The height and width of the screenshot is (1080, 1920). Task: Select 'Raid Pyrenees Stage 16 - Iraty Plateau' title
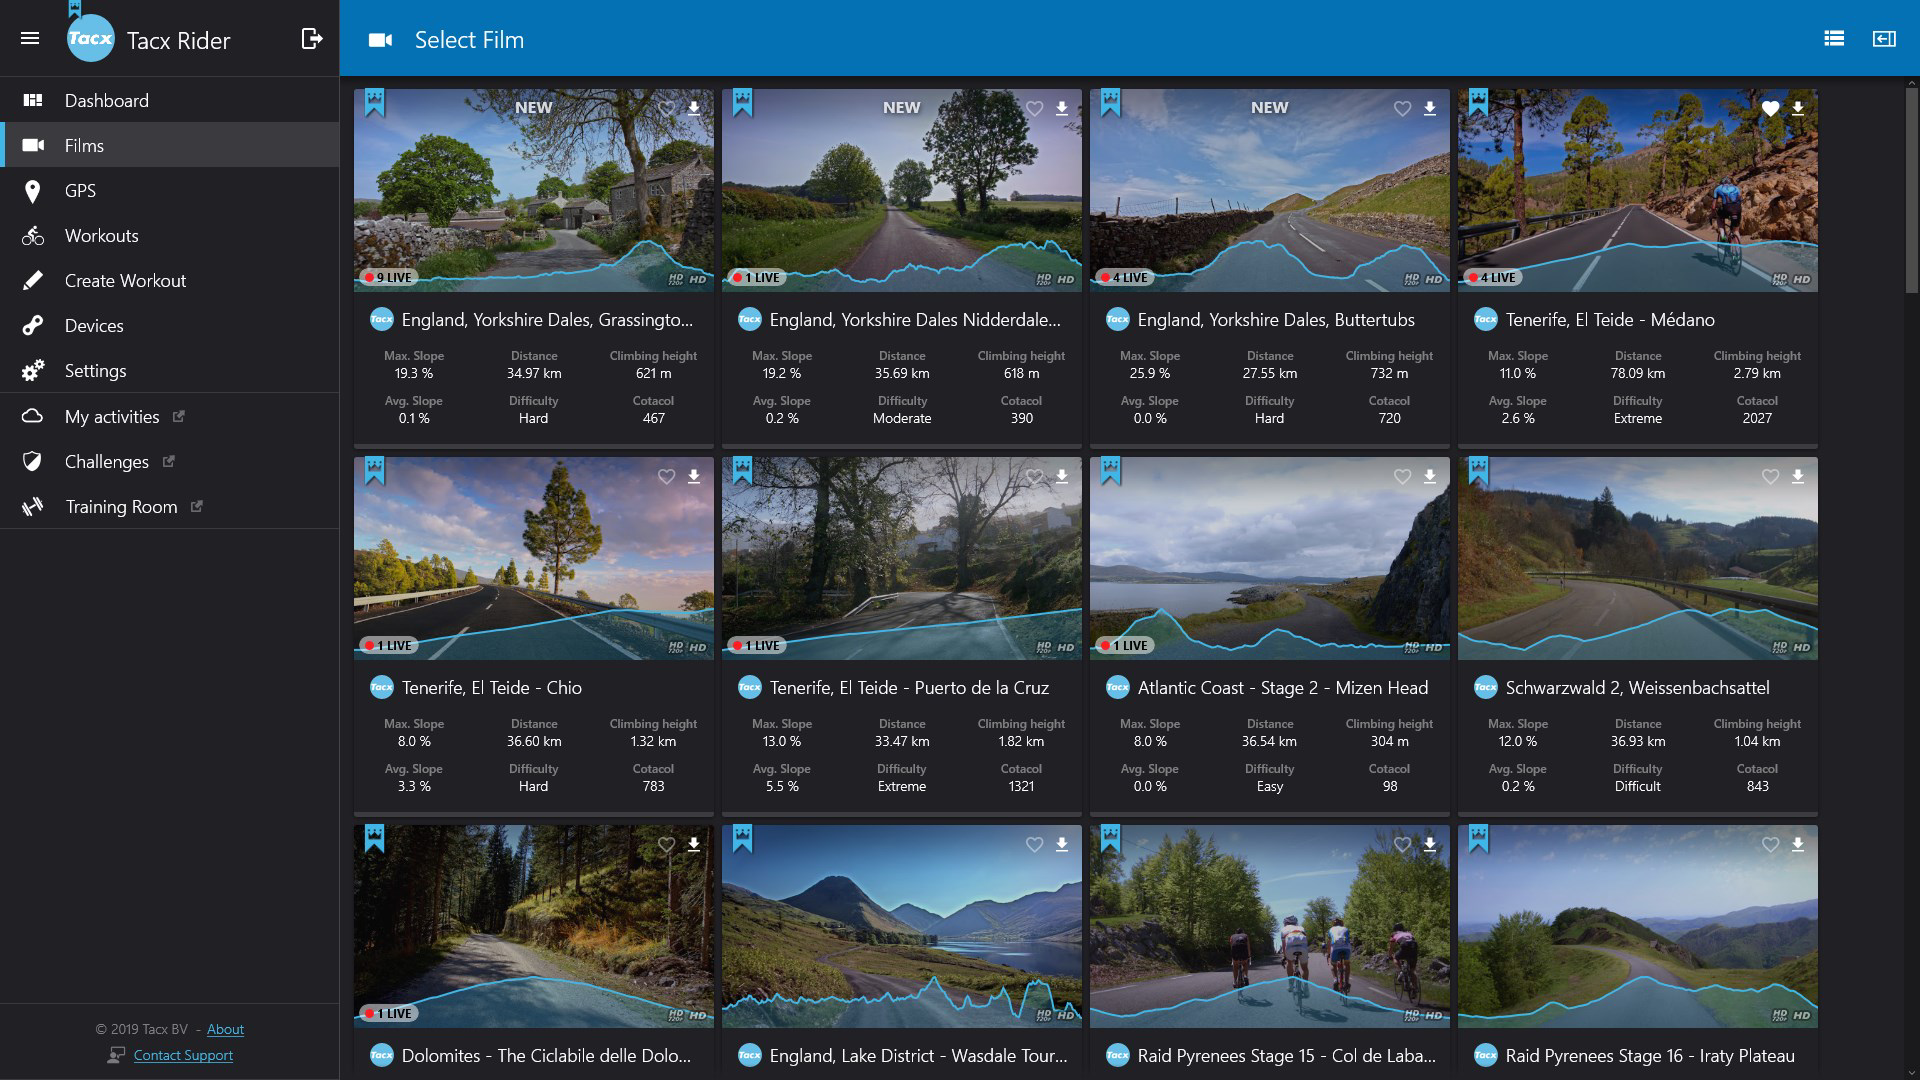(x=1650, y=1056)
